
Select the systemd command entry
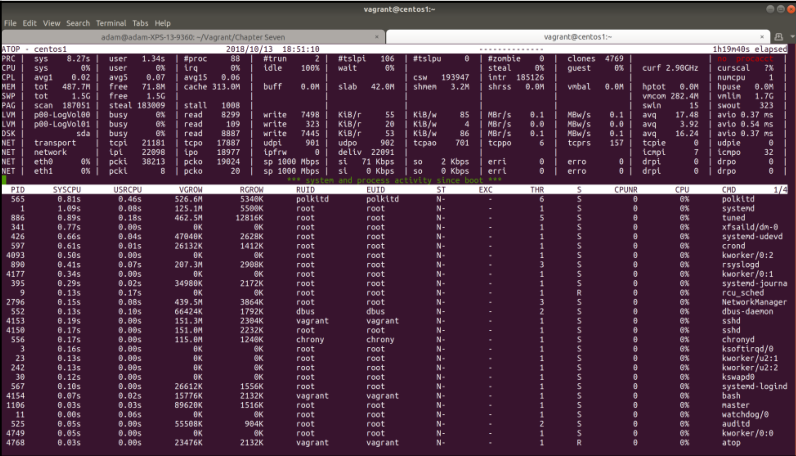tap(738, 209)
